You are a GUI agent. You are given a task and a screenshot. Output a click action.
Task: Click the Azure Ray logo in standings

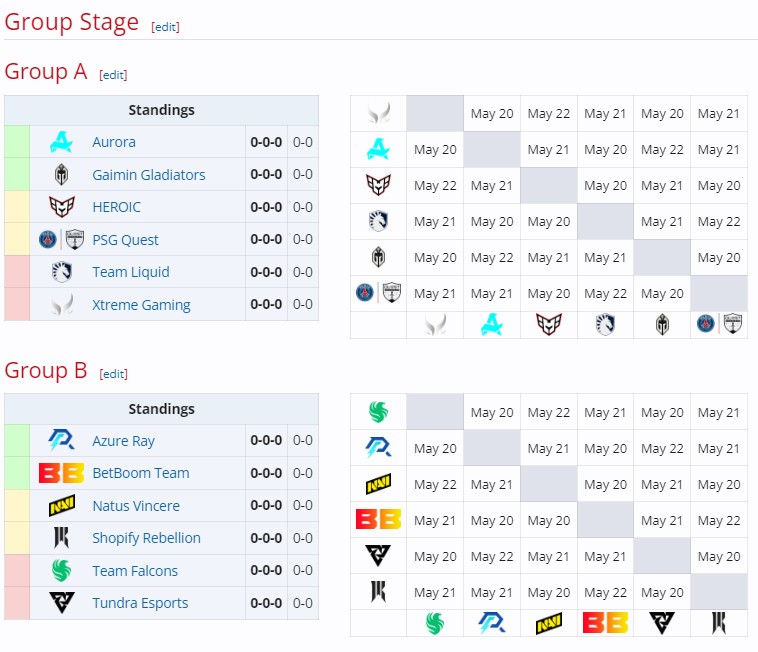click(x=61, y=441)
